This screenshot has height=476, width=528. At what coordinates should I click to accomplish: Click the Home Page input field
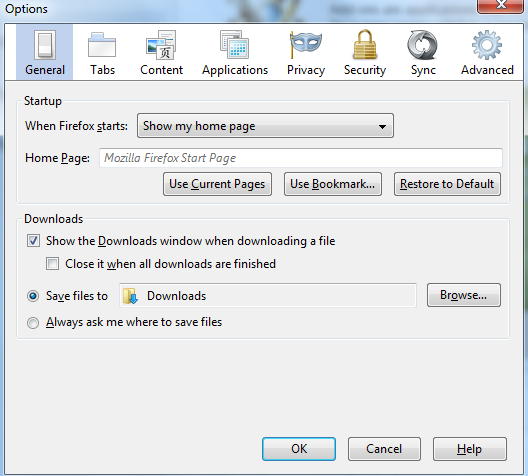[301, 158]
